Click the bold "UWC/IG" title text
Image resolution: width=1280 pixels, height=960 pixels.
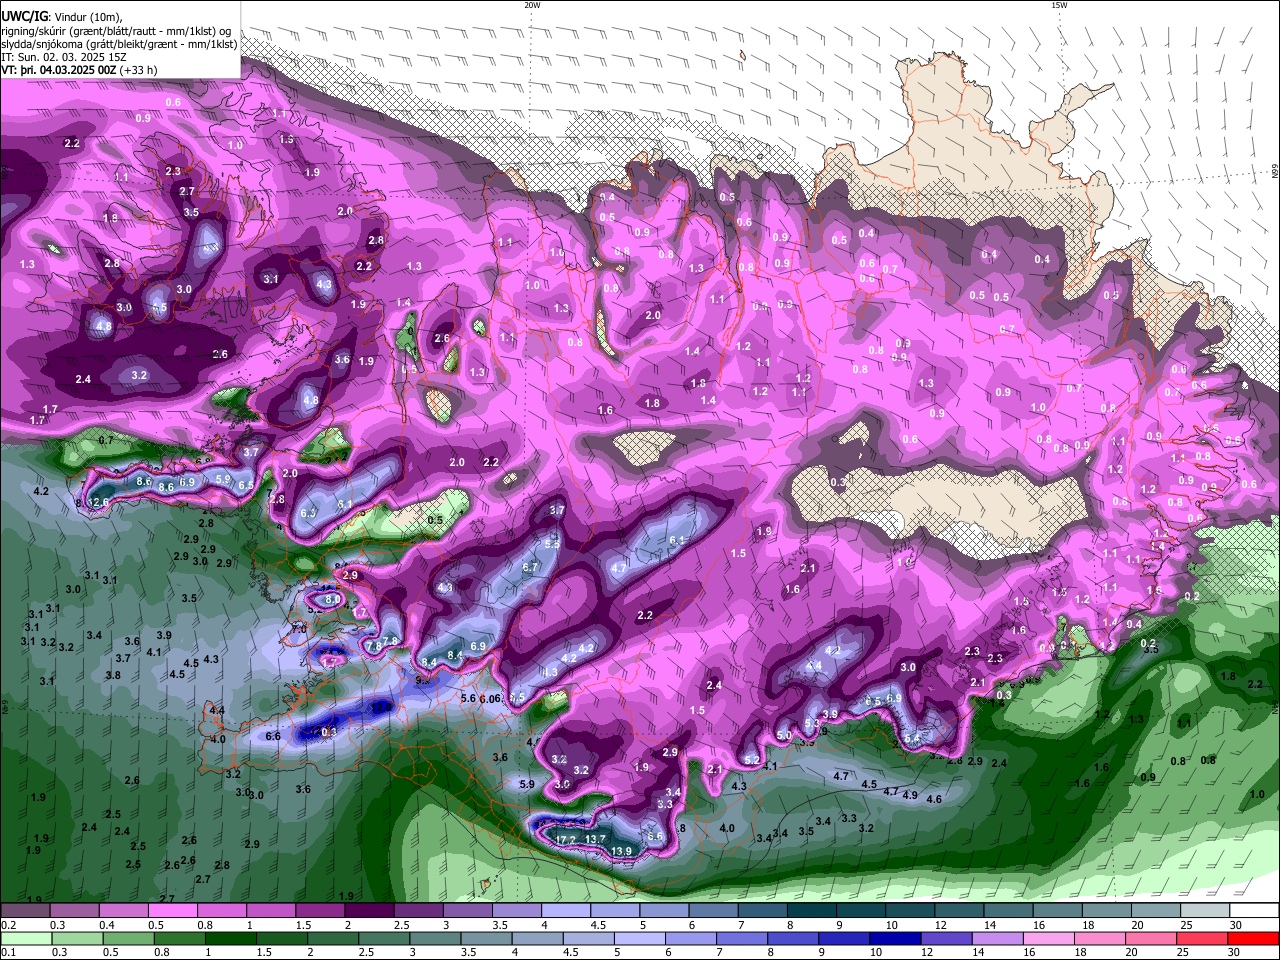(23, 15)
